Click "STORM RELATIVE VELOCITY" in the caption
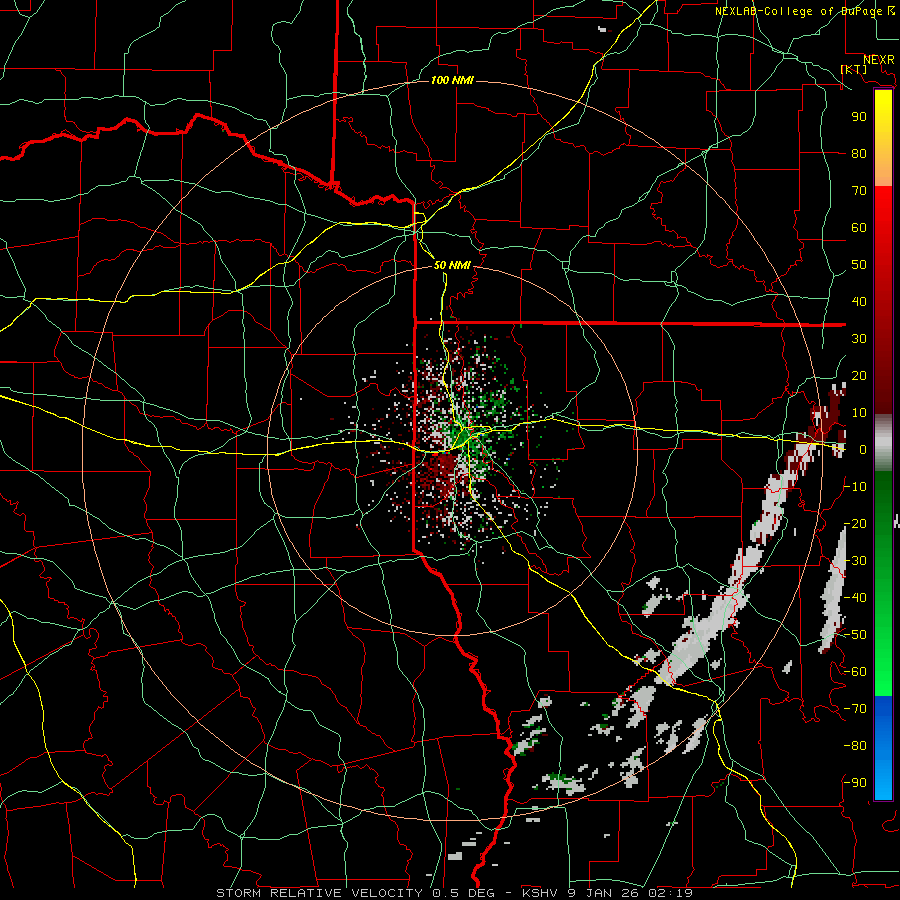Viewport: 900px width, 900px height. (x=319, y=893)
